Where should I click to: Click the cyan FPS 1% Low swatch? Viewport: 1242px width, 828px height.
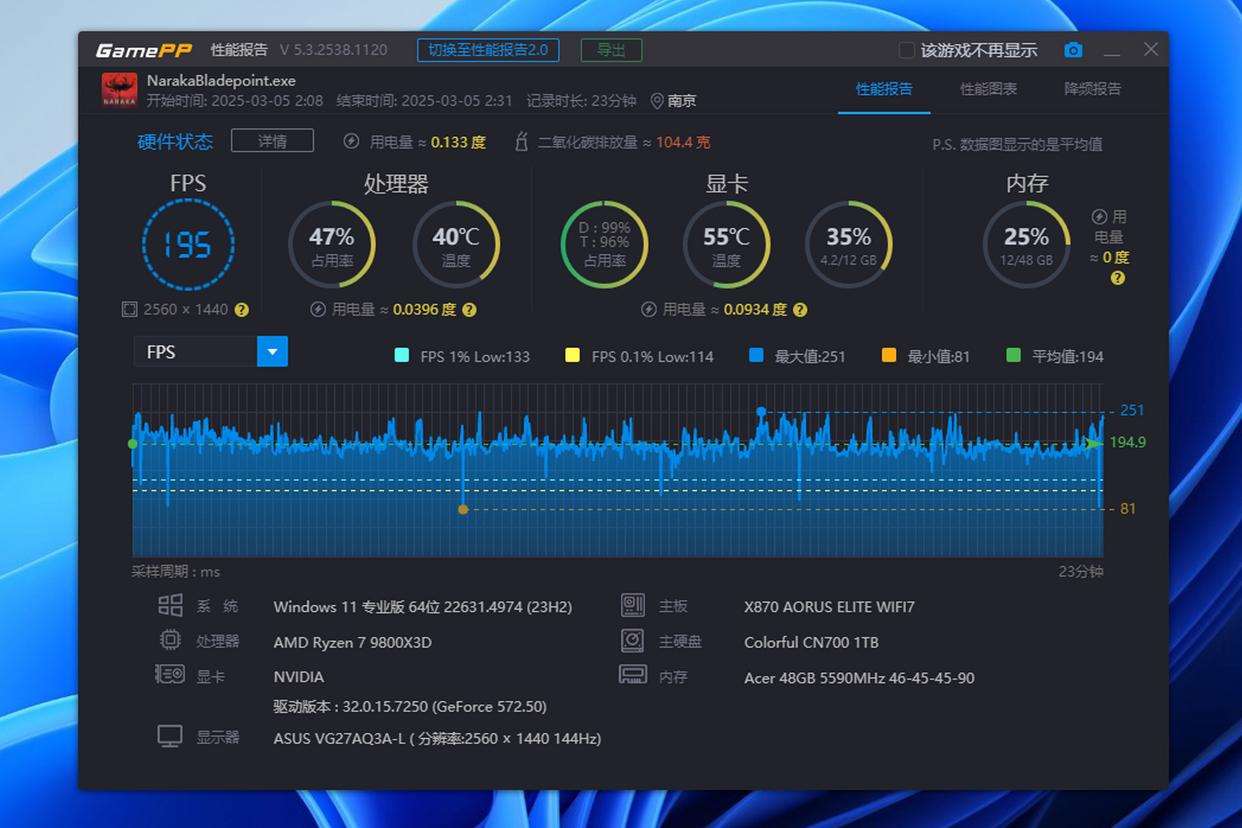tap(402, 355)
